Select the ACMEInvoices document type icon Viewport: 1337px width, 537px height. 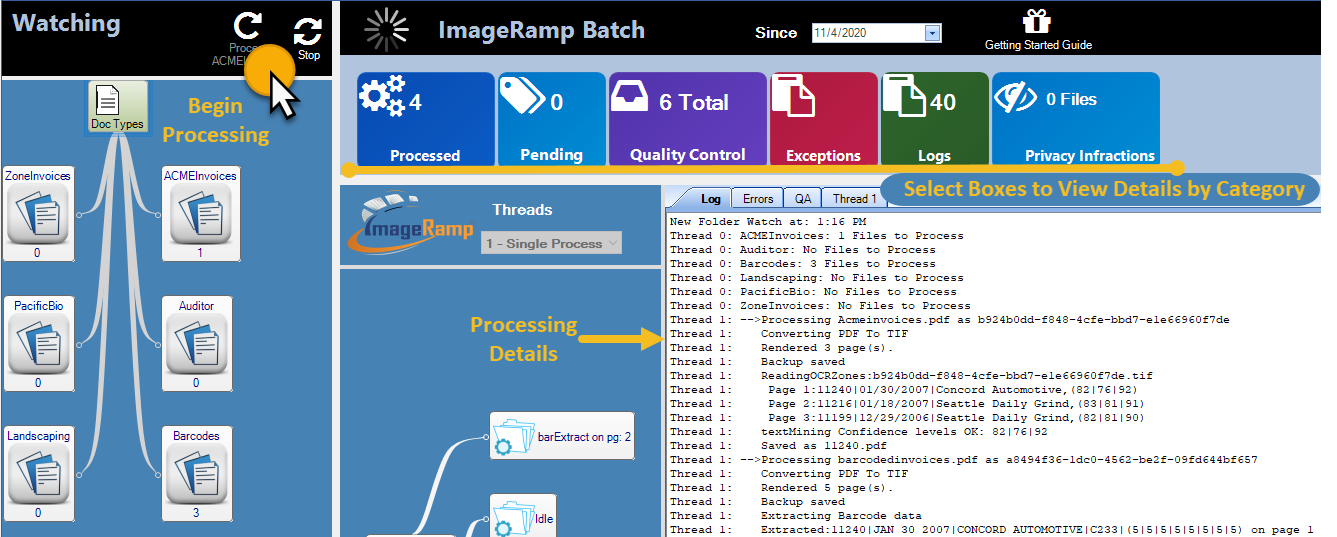click(200, 213)
